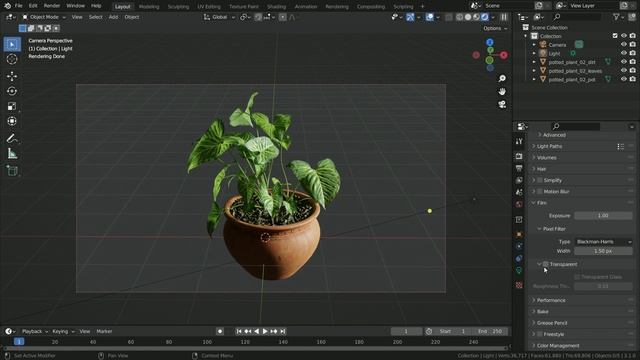This screenshot has width=640, height=360.
Task: Open the Tool properties tab icon
Action: click(x=519, y=141)
